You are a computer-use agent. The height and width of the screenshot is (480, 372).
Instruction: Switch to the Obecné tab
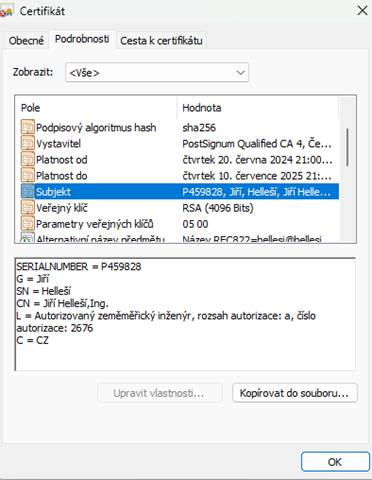(x=26, y=41)
